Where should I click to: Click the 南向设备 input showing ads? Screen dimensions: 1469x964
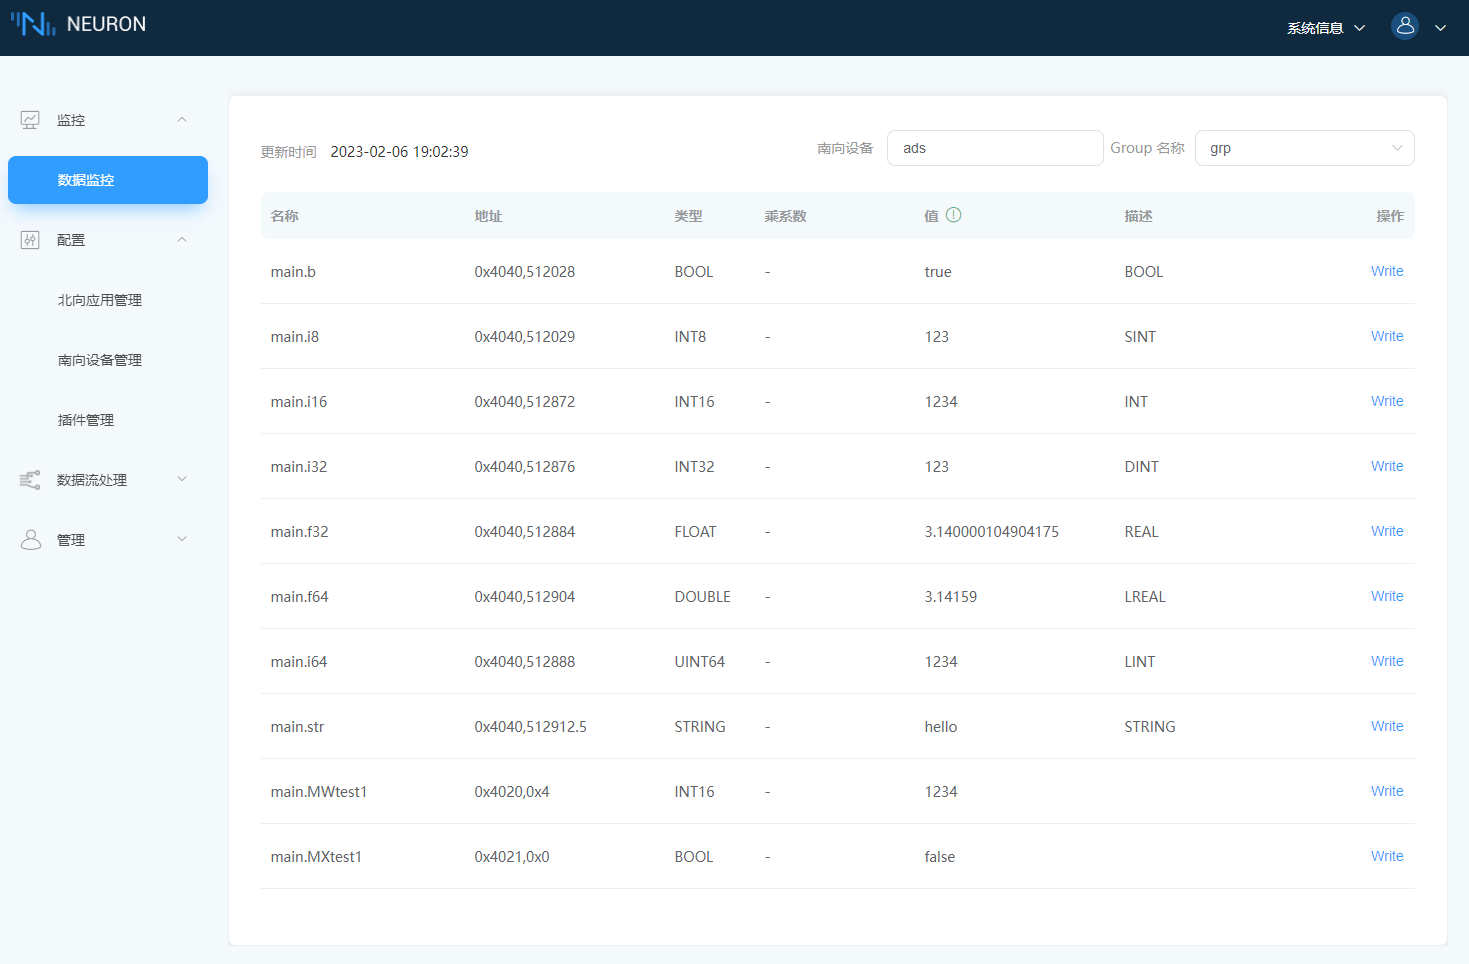(x=995, y=147)
